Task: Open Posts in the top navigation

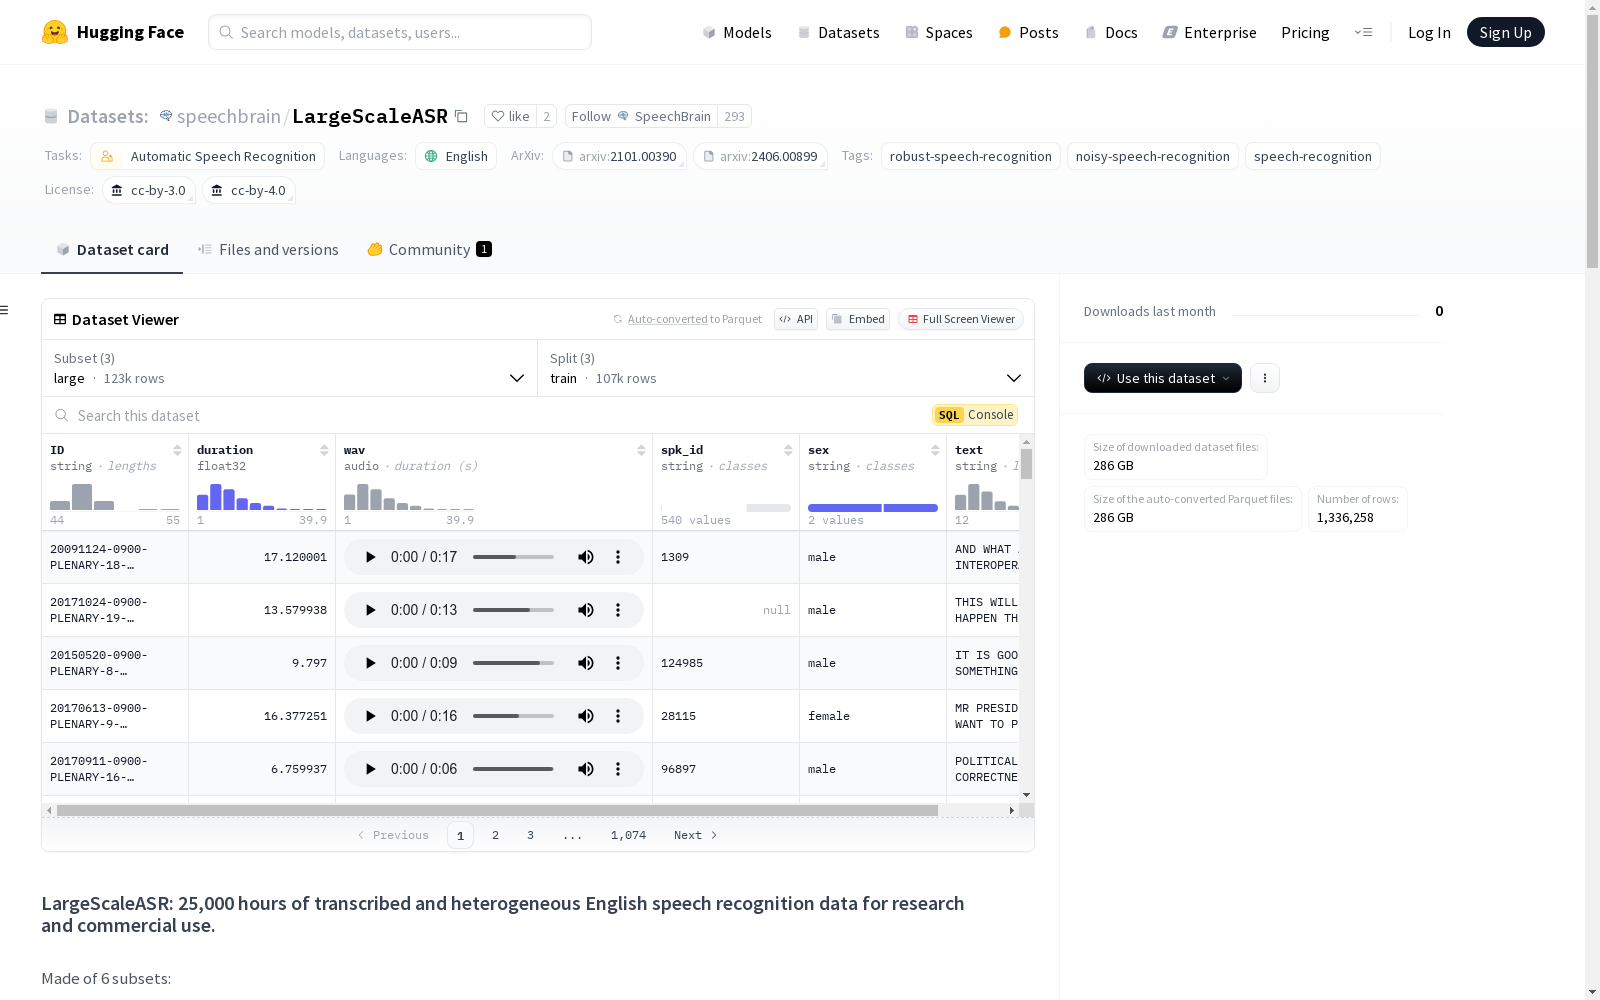Action: coord(1028,32)
